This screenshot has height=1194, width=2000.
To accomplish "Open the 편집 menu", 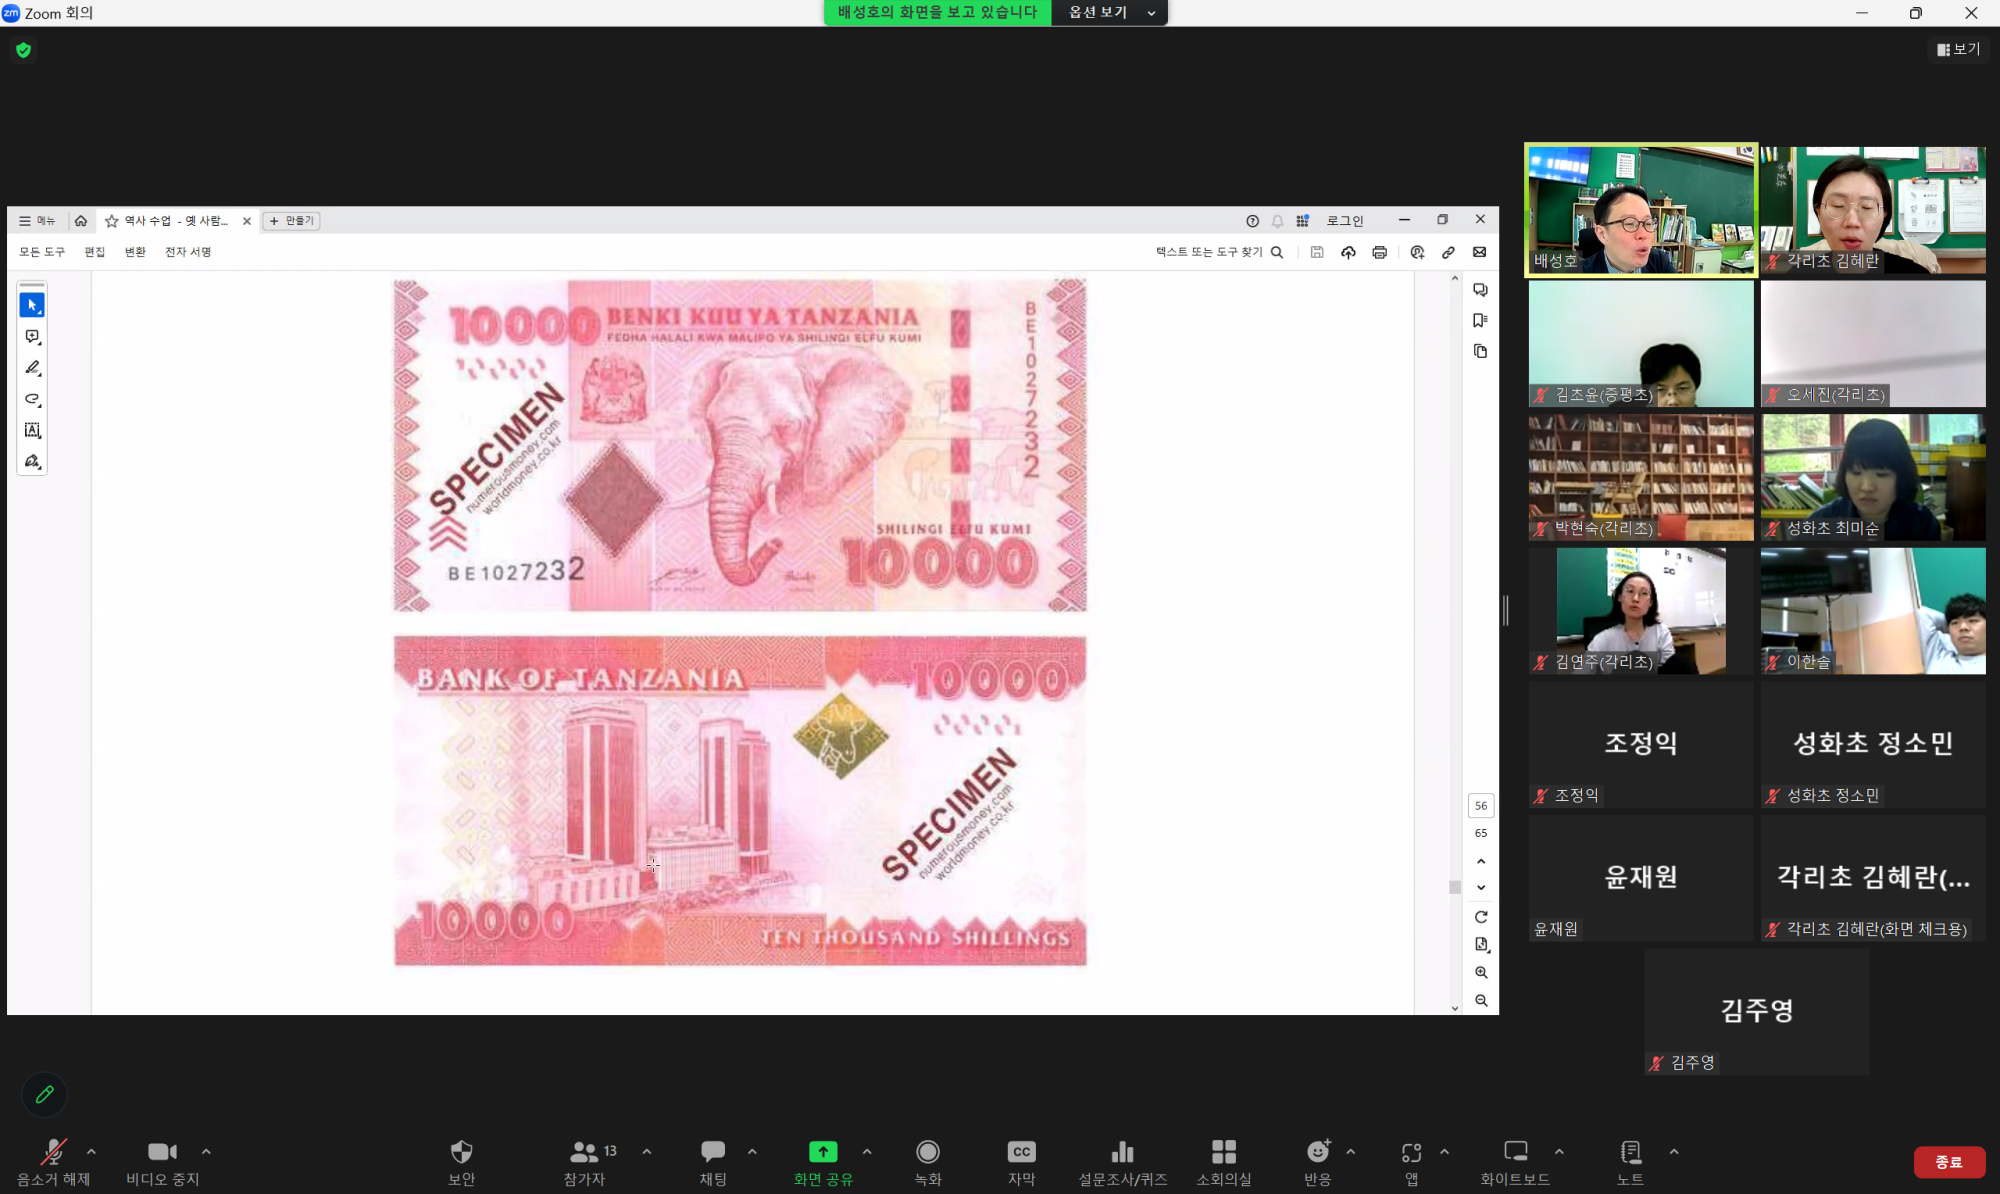I will 95,252.
